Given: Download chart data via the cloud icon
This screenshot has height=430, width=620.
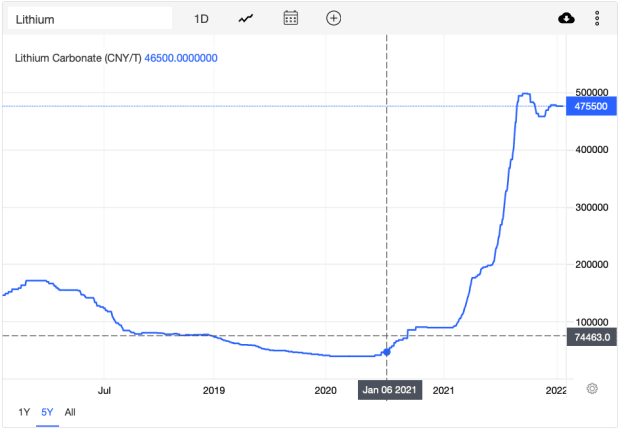Looking at the screenshot, I should click(x=566, y=18).
